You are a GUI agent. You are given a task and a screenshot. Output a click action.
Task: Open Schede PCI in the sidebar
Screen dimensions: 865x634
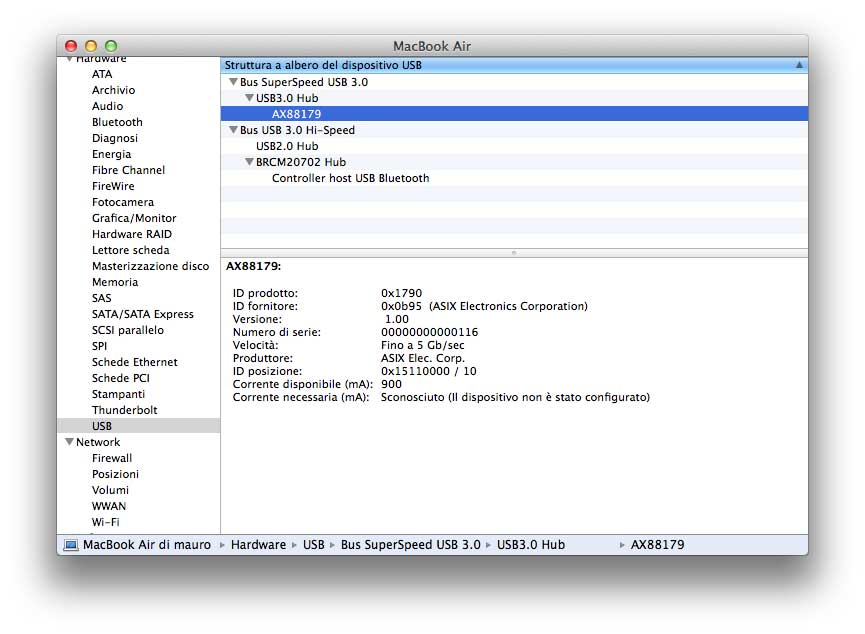tap(121, 378)
